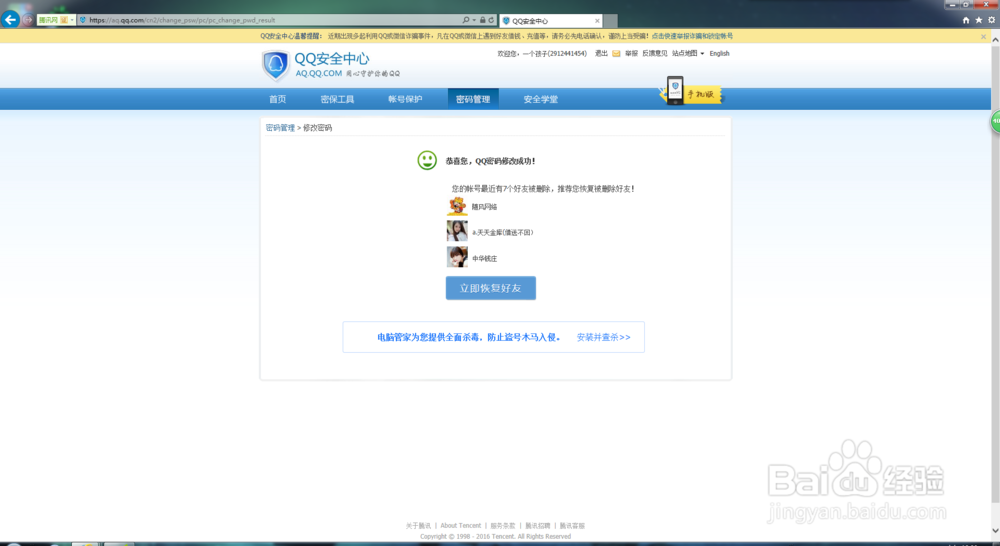Click avatar of friend 随风网络
This screenshot has height=546, width=1000.
[457, 206]
